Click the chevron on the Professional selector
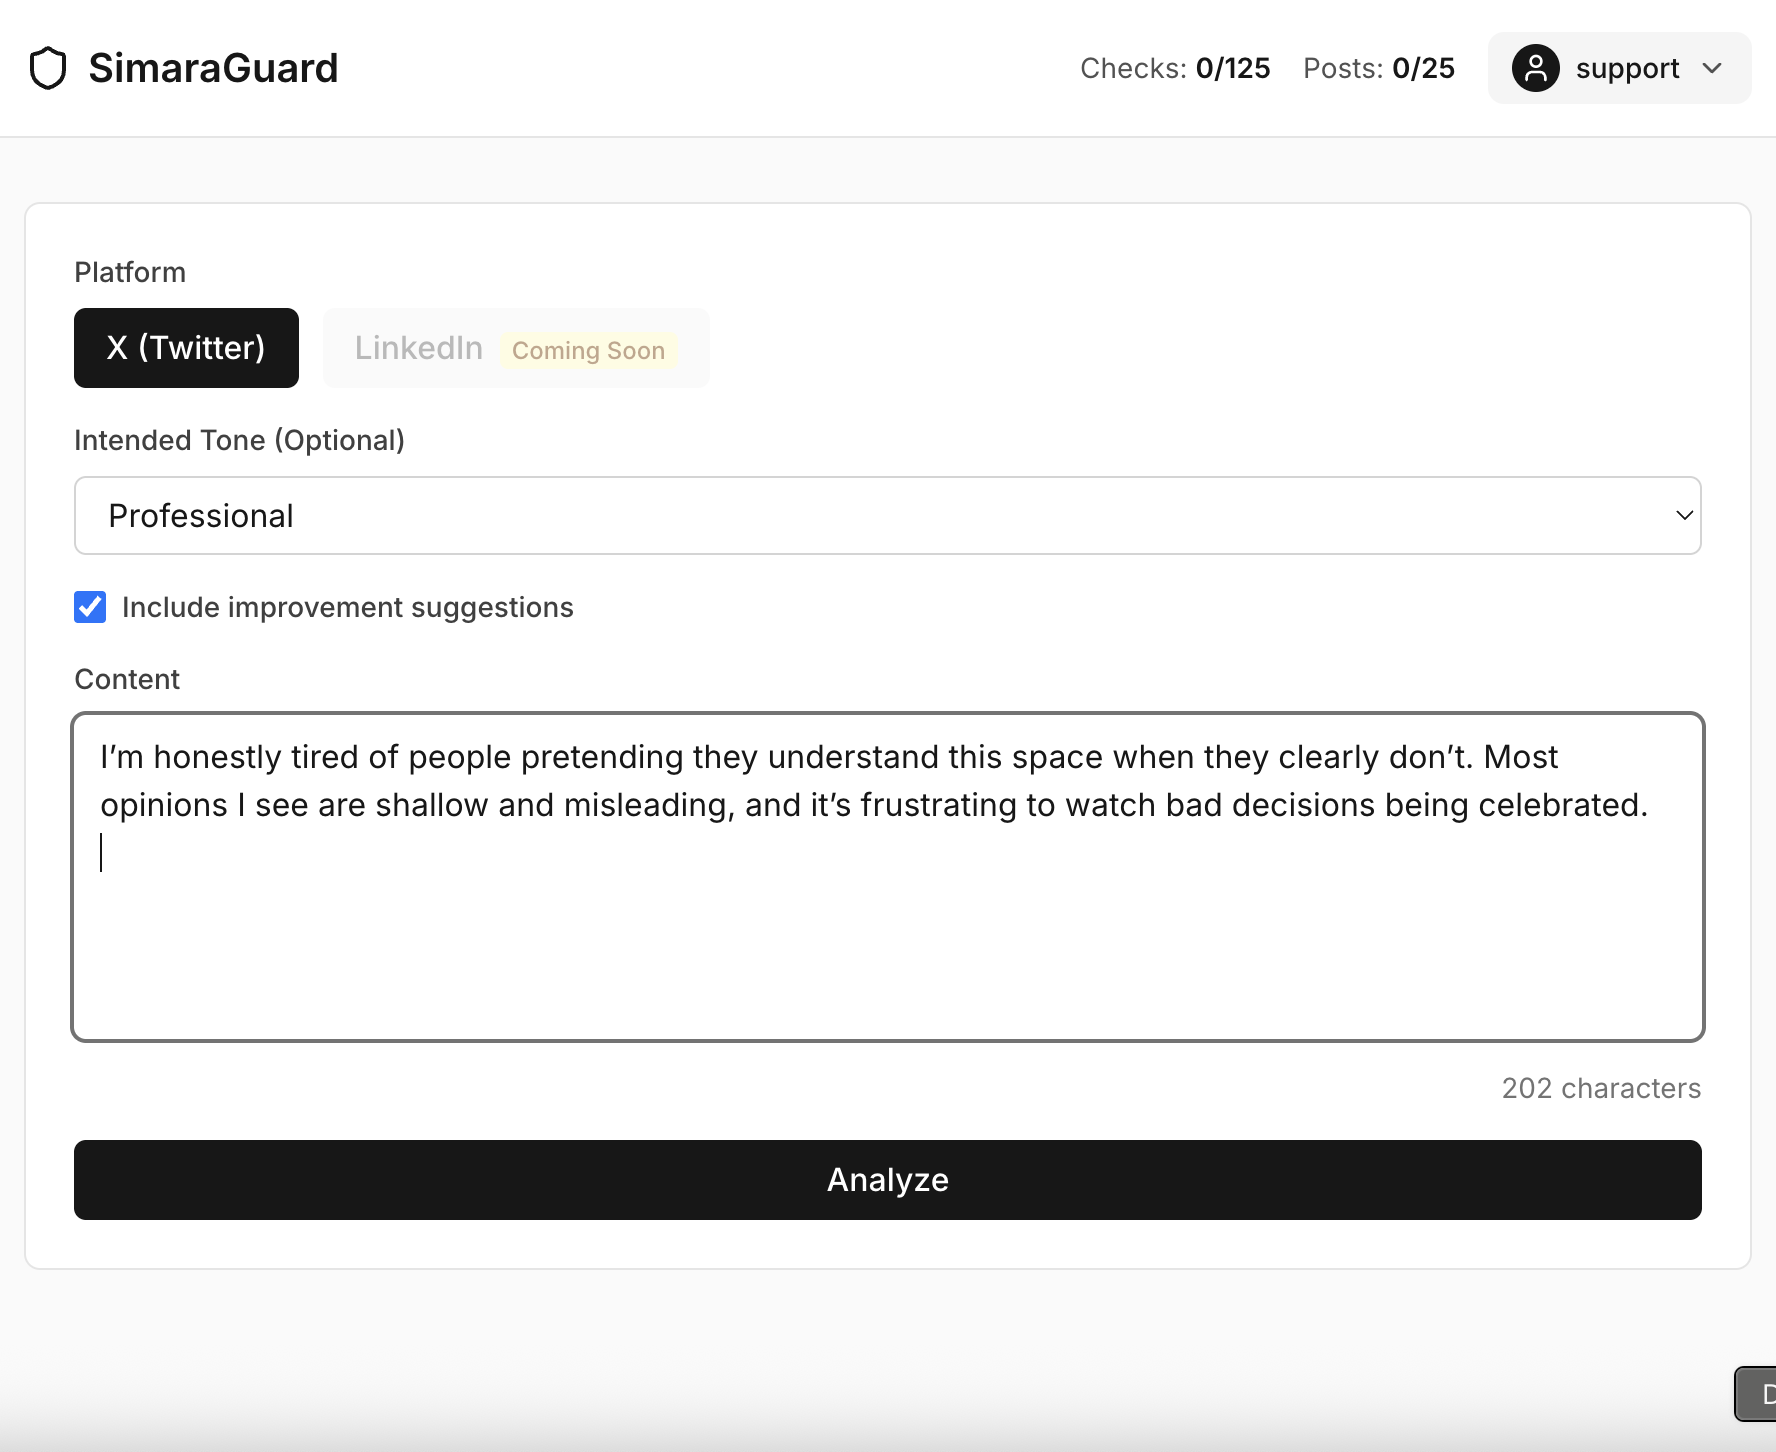The width and height of the screenshot is (1776, 1452). 1683,515
